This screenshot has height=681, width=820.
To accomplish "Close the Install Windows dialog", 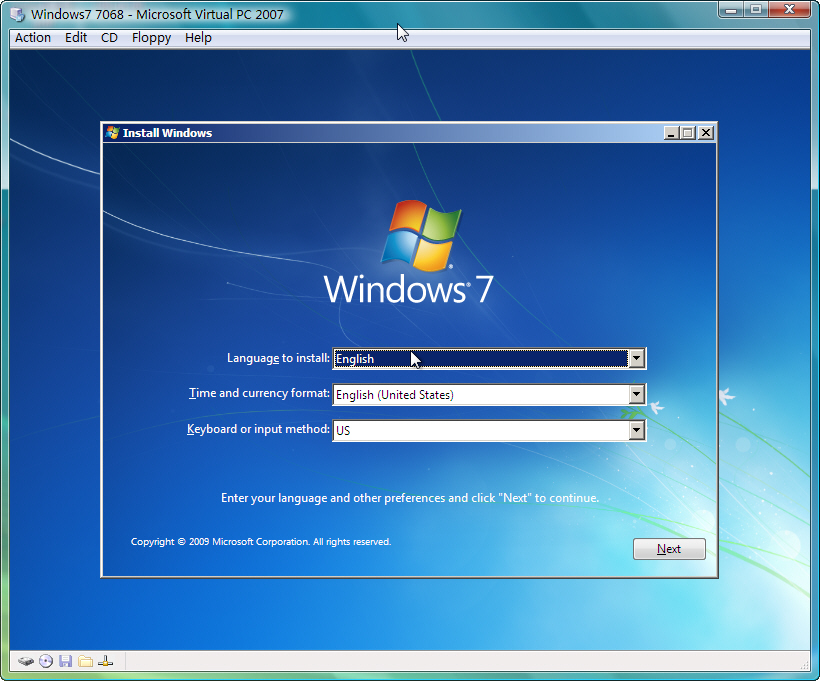I will 706,133.
